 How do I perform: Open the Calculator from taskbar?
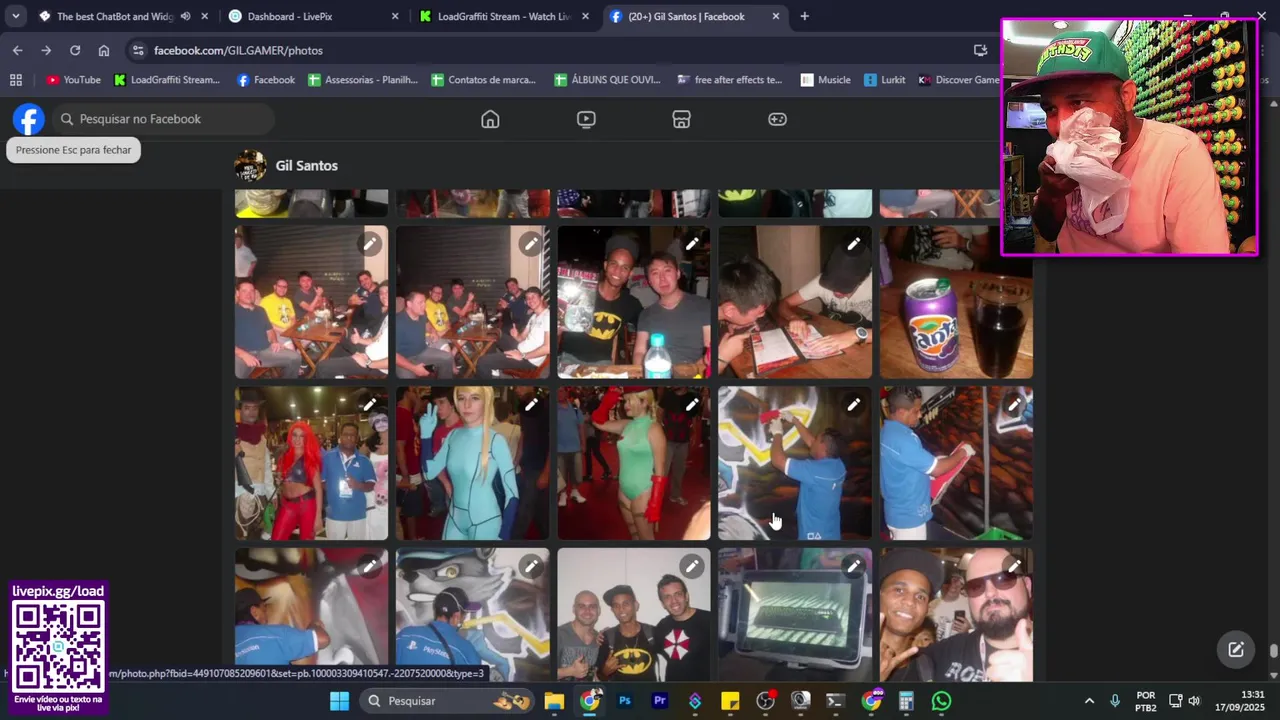pyautogui.click(x=906, y=701)
